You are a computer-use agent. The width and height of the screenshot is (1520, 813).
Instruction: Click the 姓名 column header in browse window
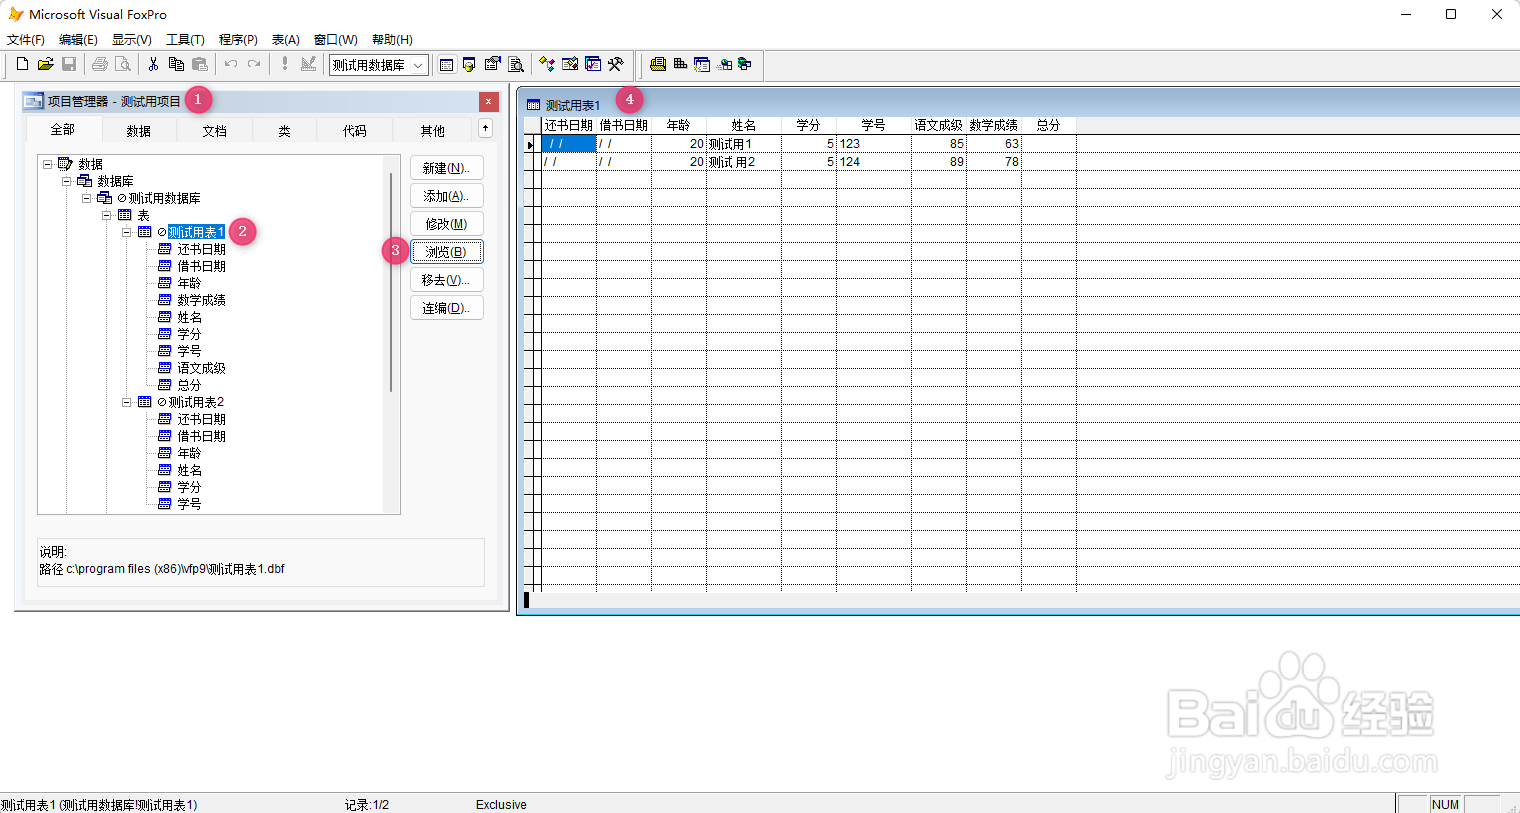[743, 125]
